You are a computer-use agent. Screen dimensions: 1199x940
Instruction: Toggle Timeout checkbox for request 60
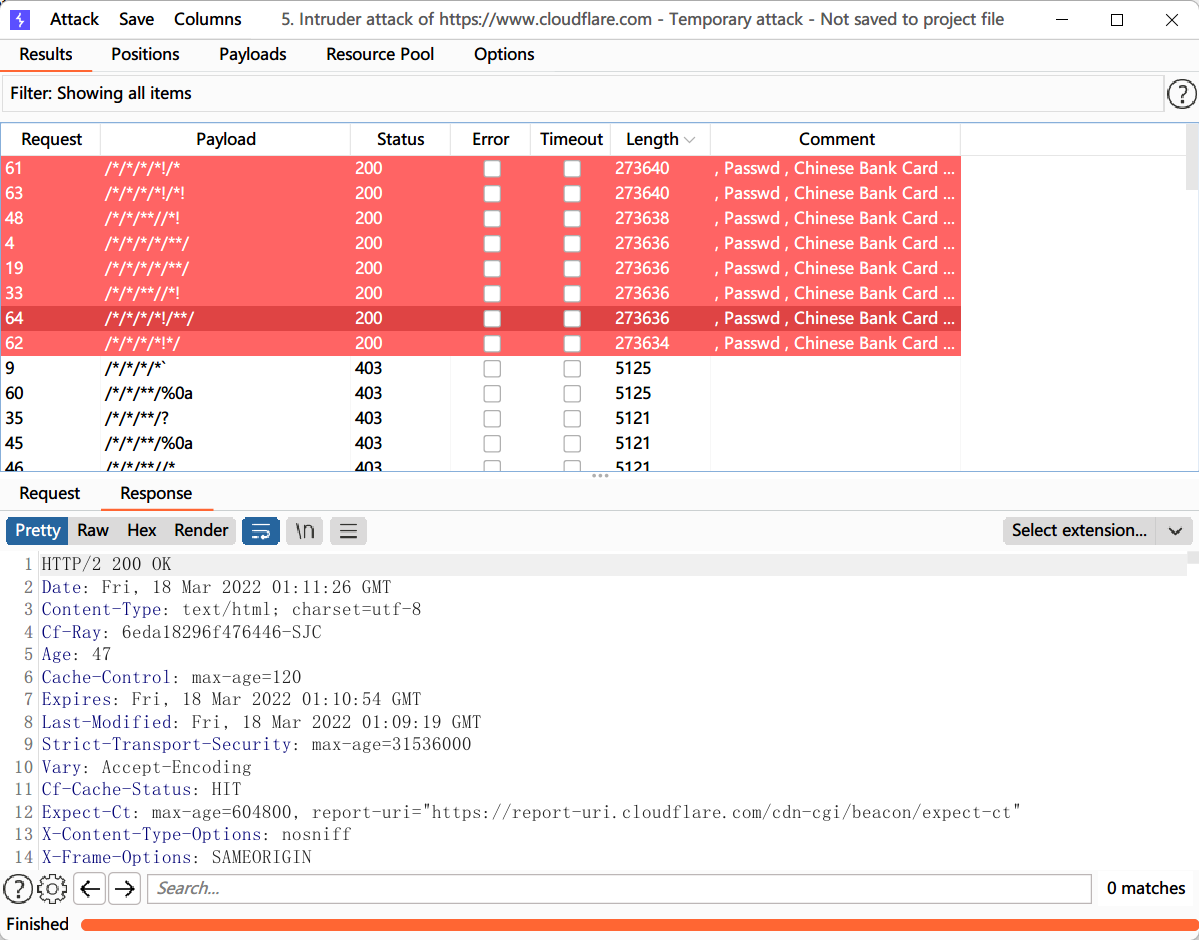tap(572, 394)
